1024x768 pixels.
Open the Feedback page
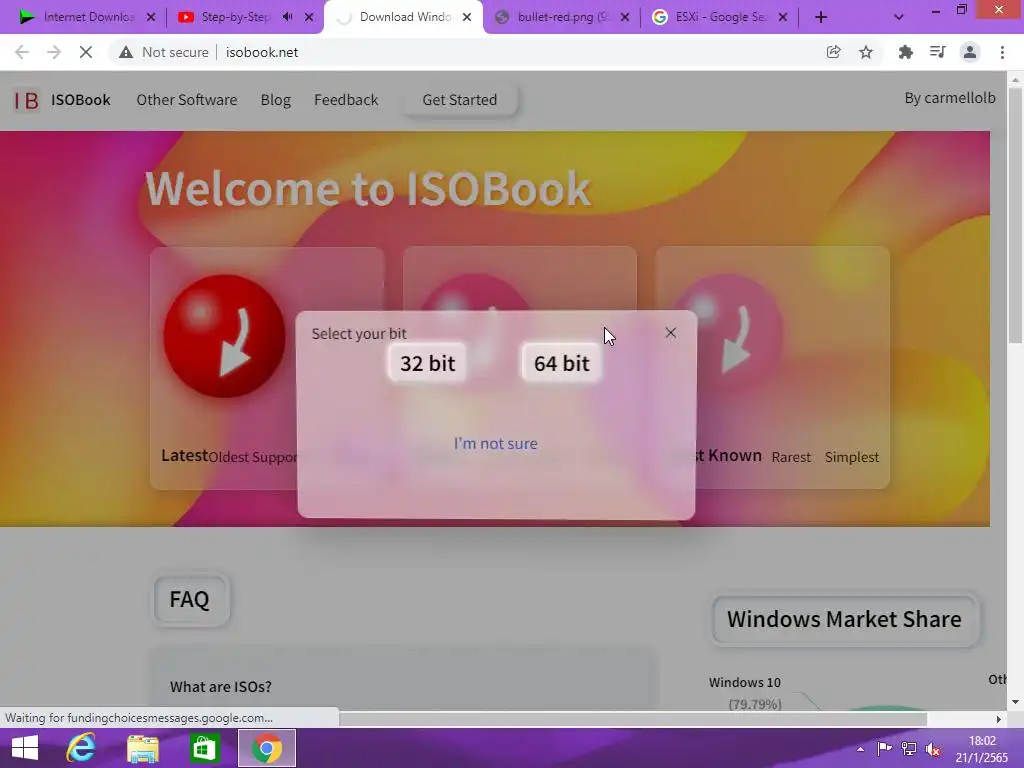pyautogui.click(x=346, y=100)
